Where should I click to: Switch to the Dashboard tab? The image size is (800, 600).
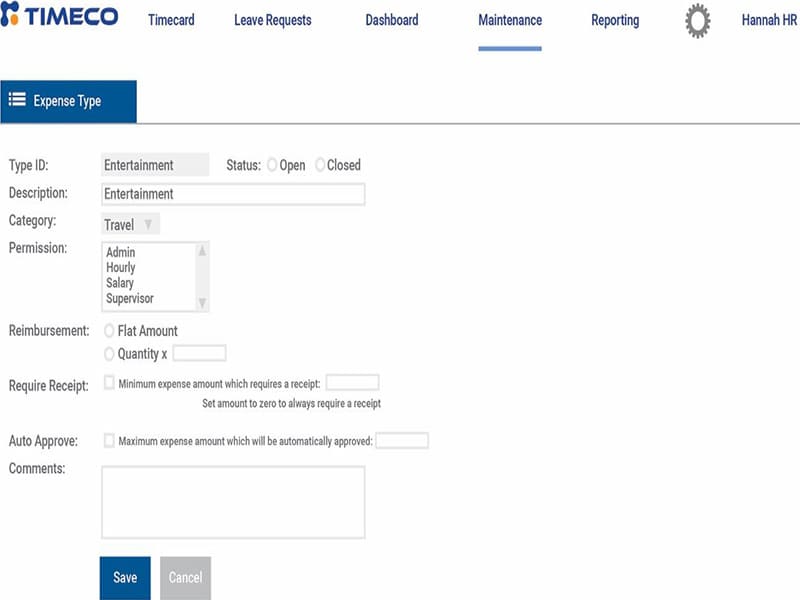(392, 20)
